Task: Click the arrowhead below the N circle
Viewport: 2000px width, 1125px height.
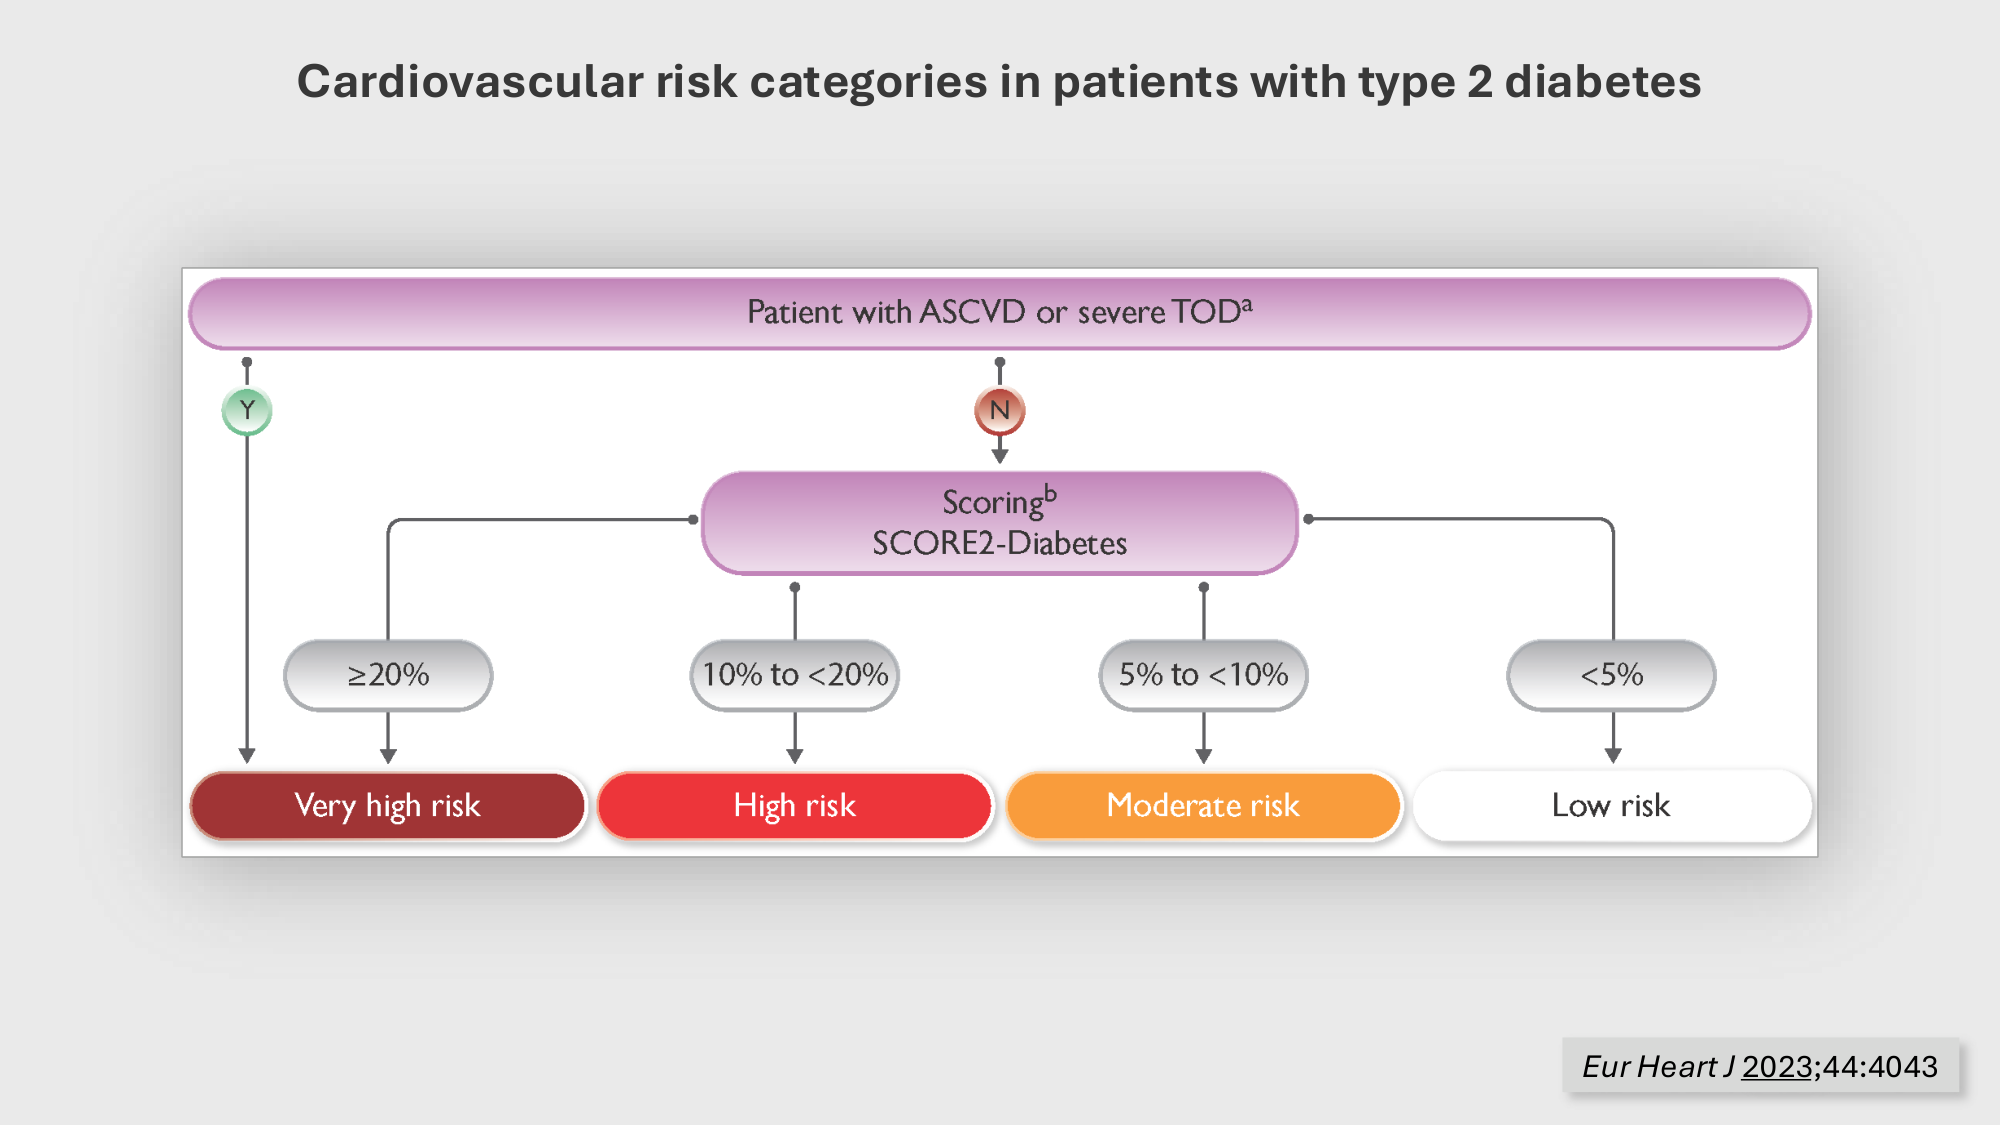Action: click(x=999, y=456)
